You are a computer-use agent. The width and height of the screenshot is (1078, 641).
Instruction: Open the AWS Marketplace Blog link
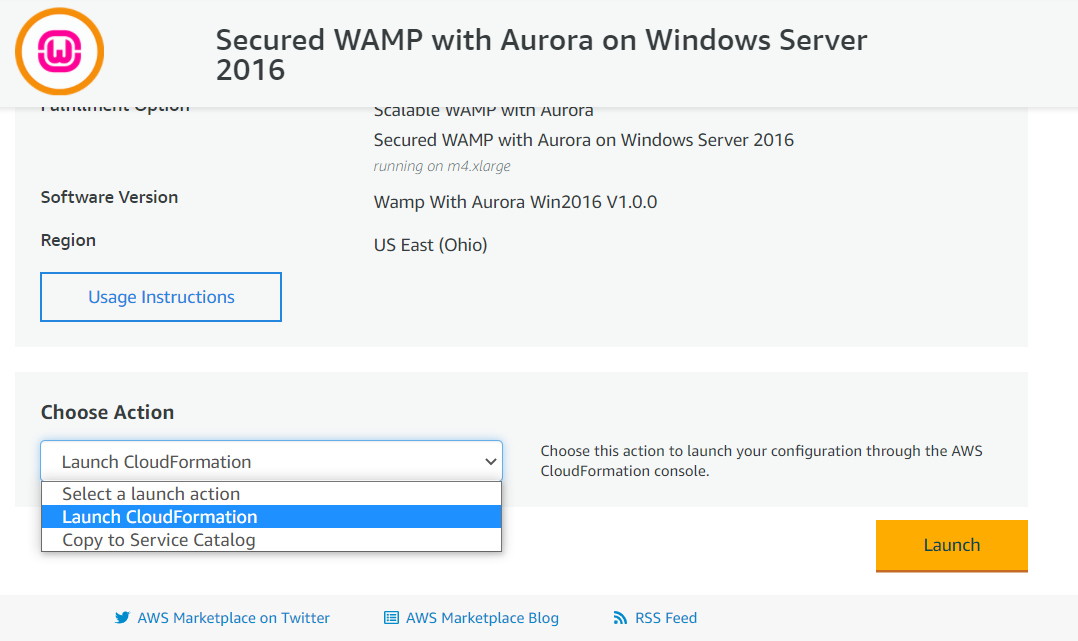click(x=482, y=618)
